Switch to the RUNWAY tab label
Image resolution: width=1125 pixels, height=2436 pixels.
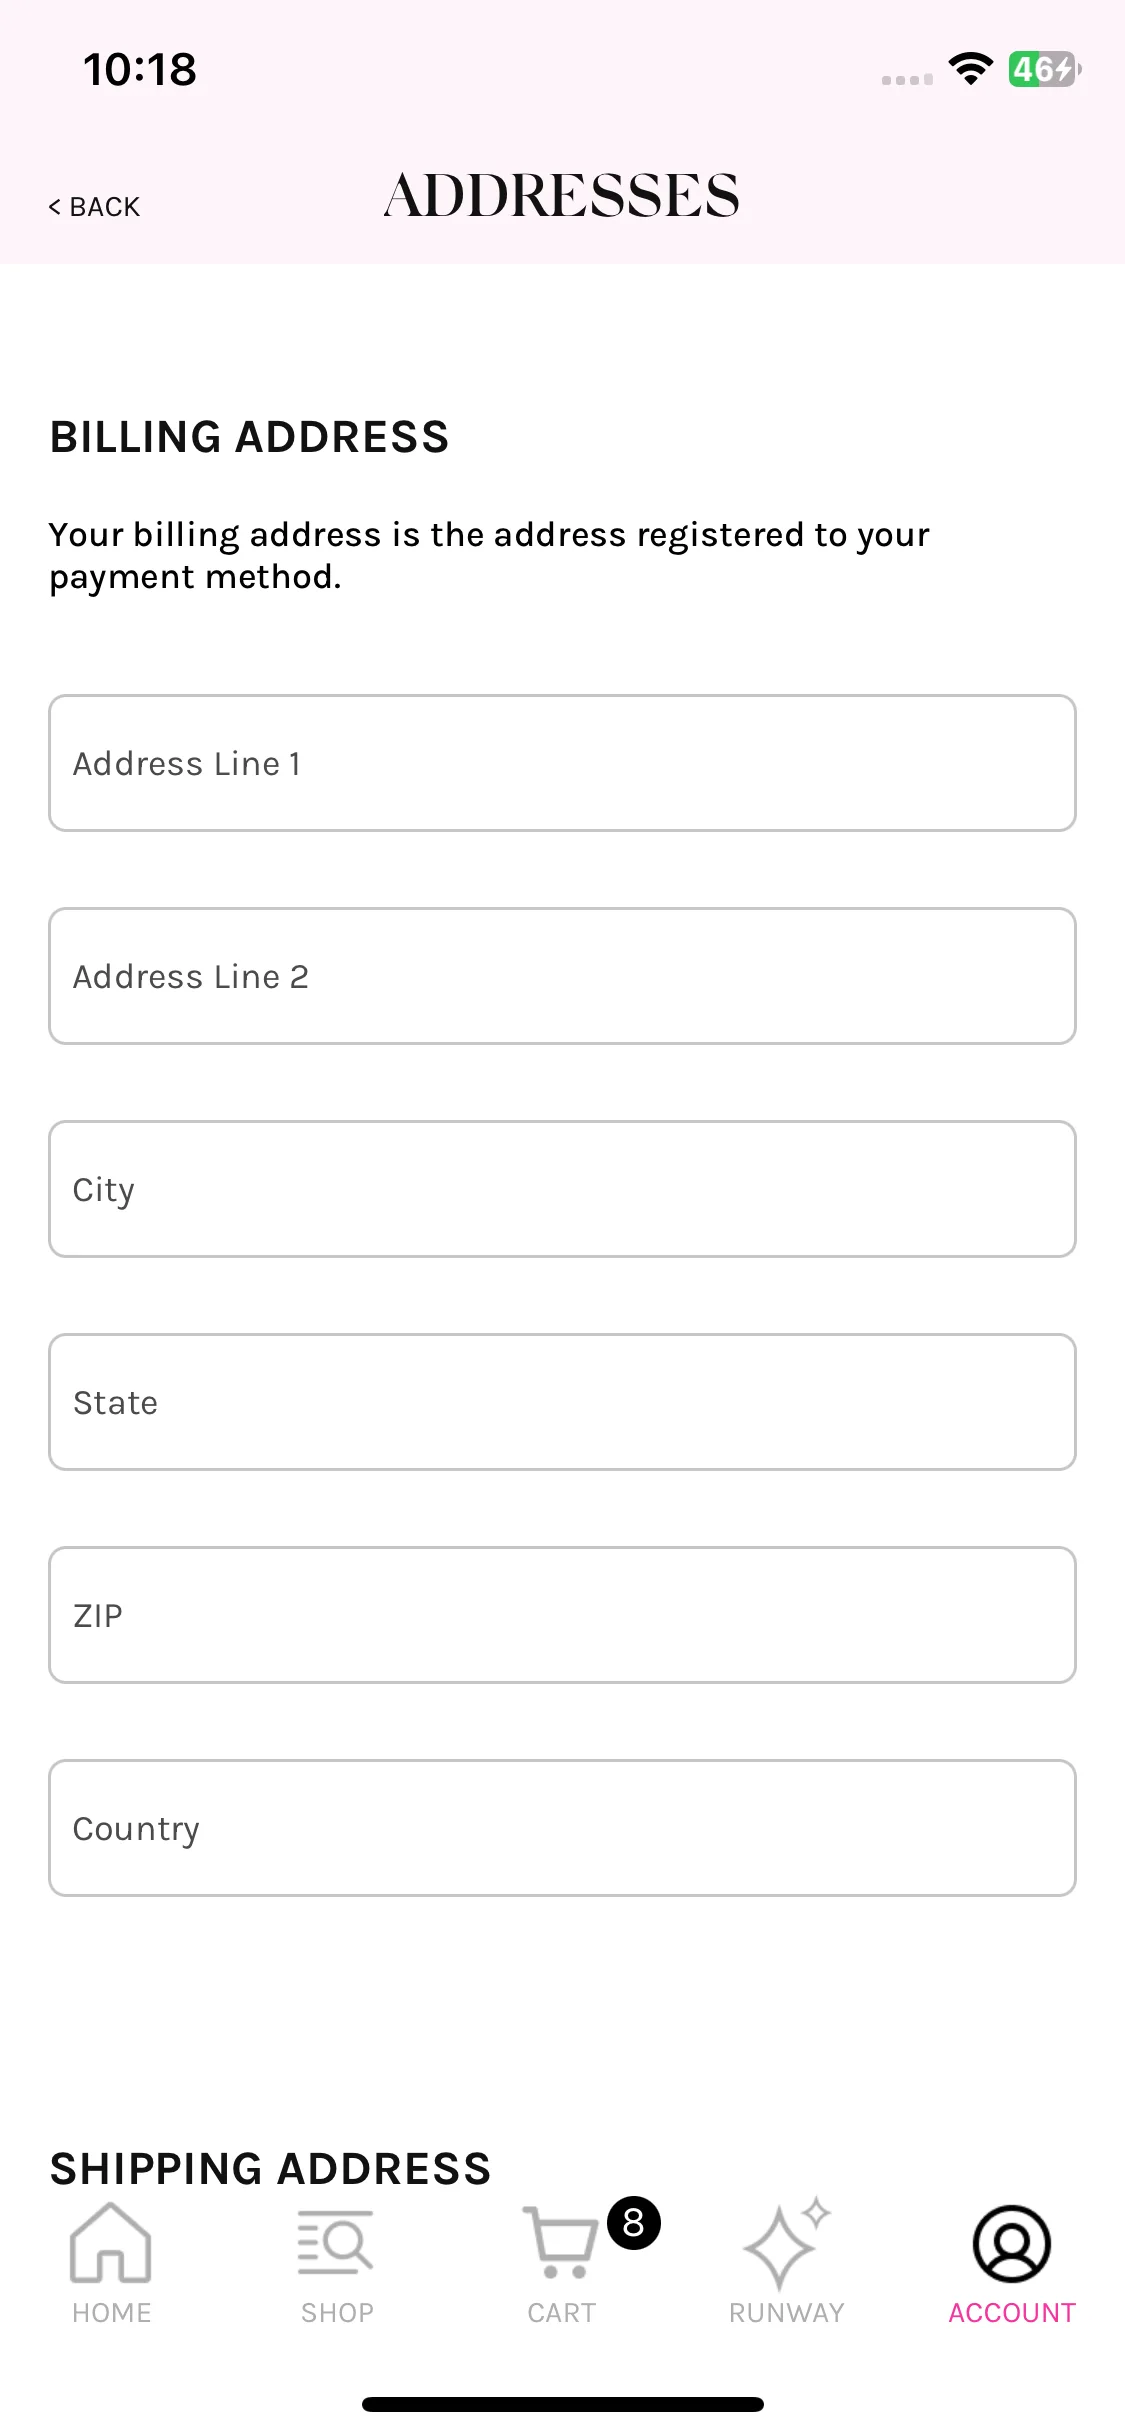point(787,2313)
